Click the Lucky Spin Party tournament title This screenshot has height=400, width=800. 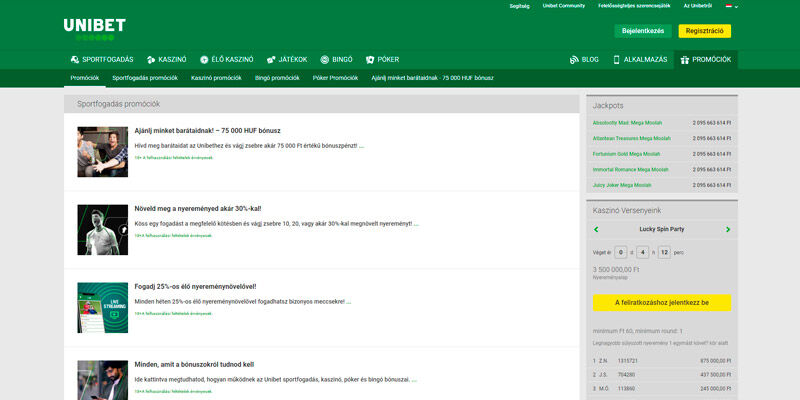[x=662, y=230]
